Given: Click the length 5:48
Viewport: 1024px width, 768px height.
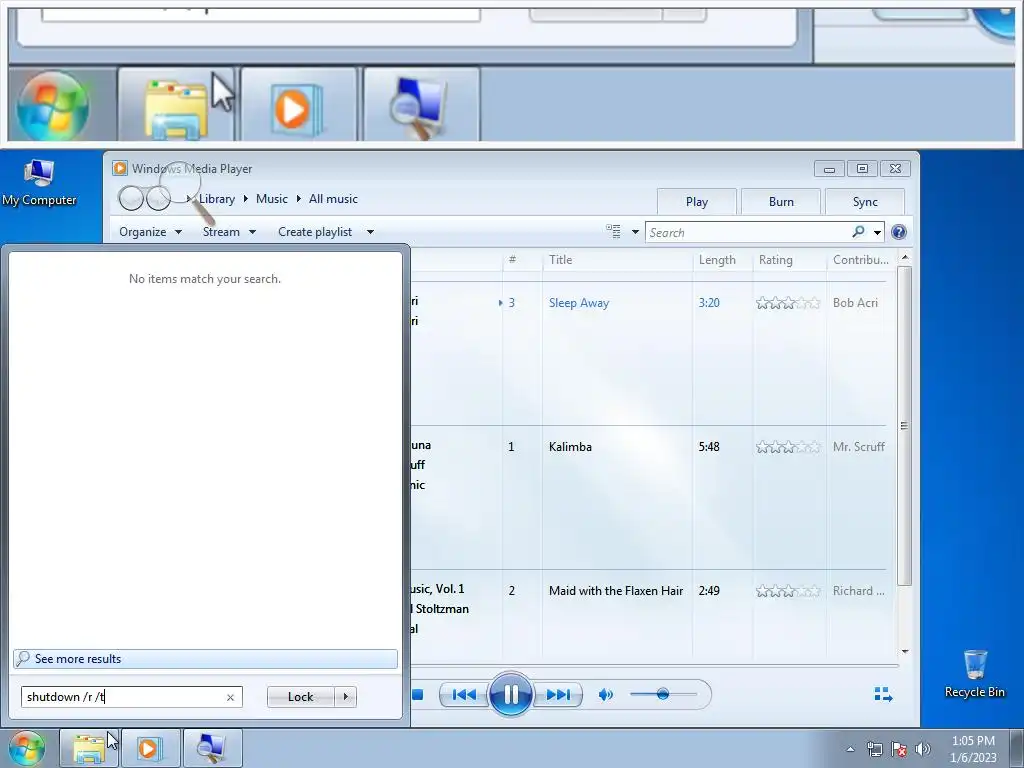Looking at the screenshot, I should (709, 447).
